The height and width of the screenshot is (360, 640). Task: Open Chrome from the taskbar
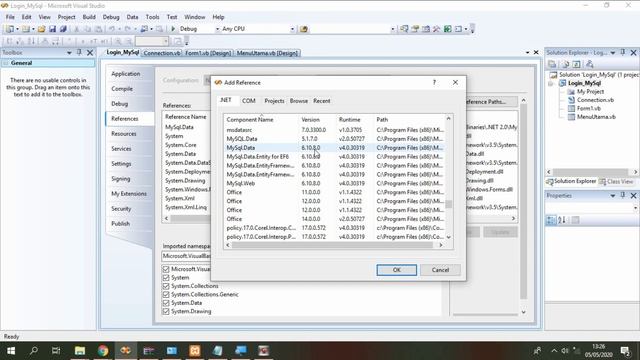tap(103, 351)
